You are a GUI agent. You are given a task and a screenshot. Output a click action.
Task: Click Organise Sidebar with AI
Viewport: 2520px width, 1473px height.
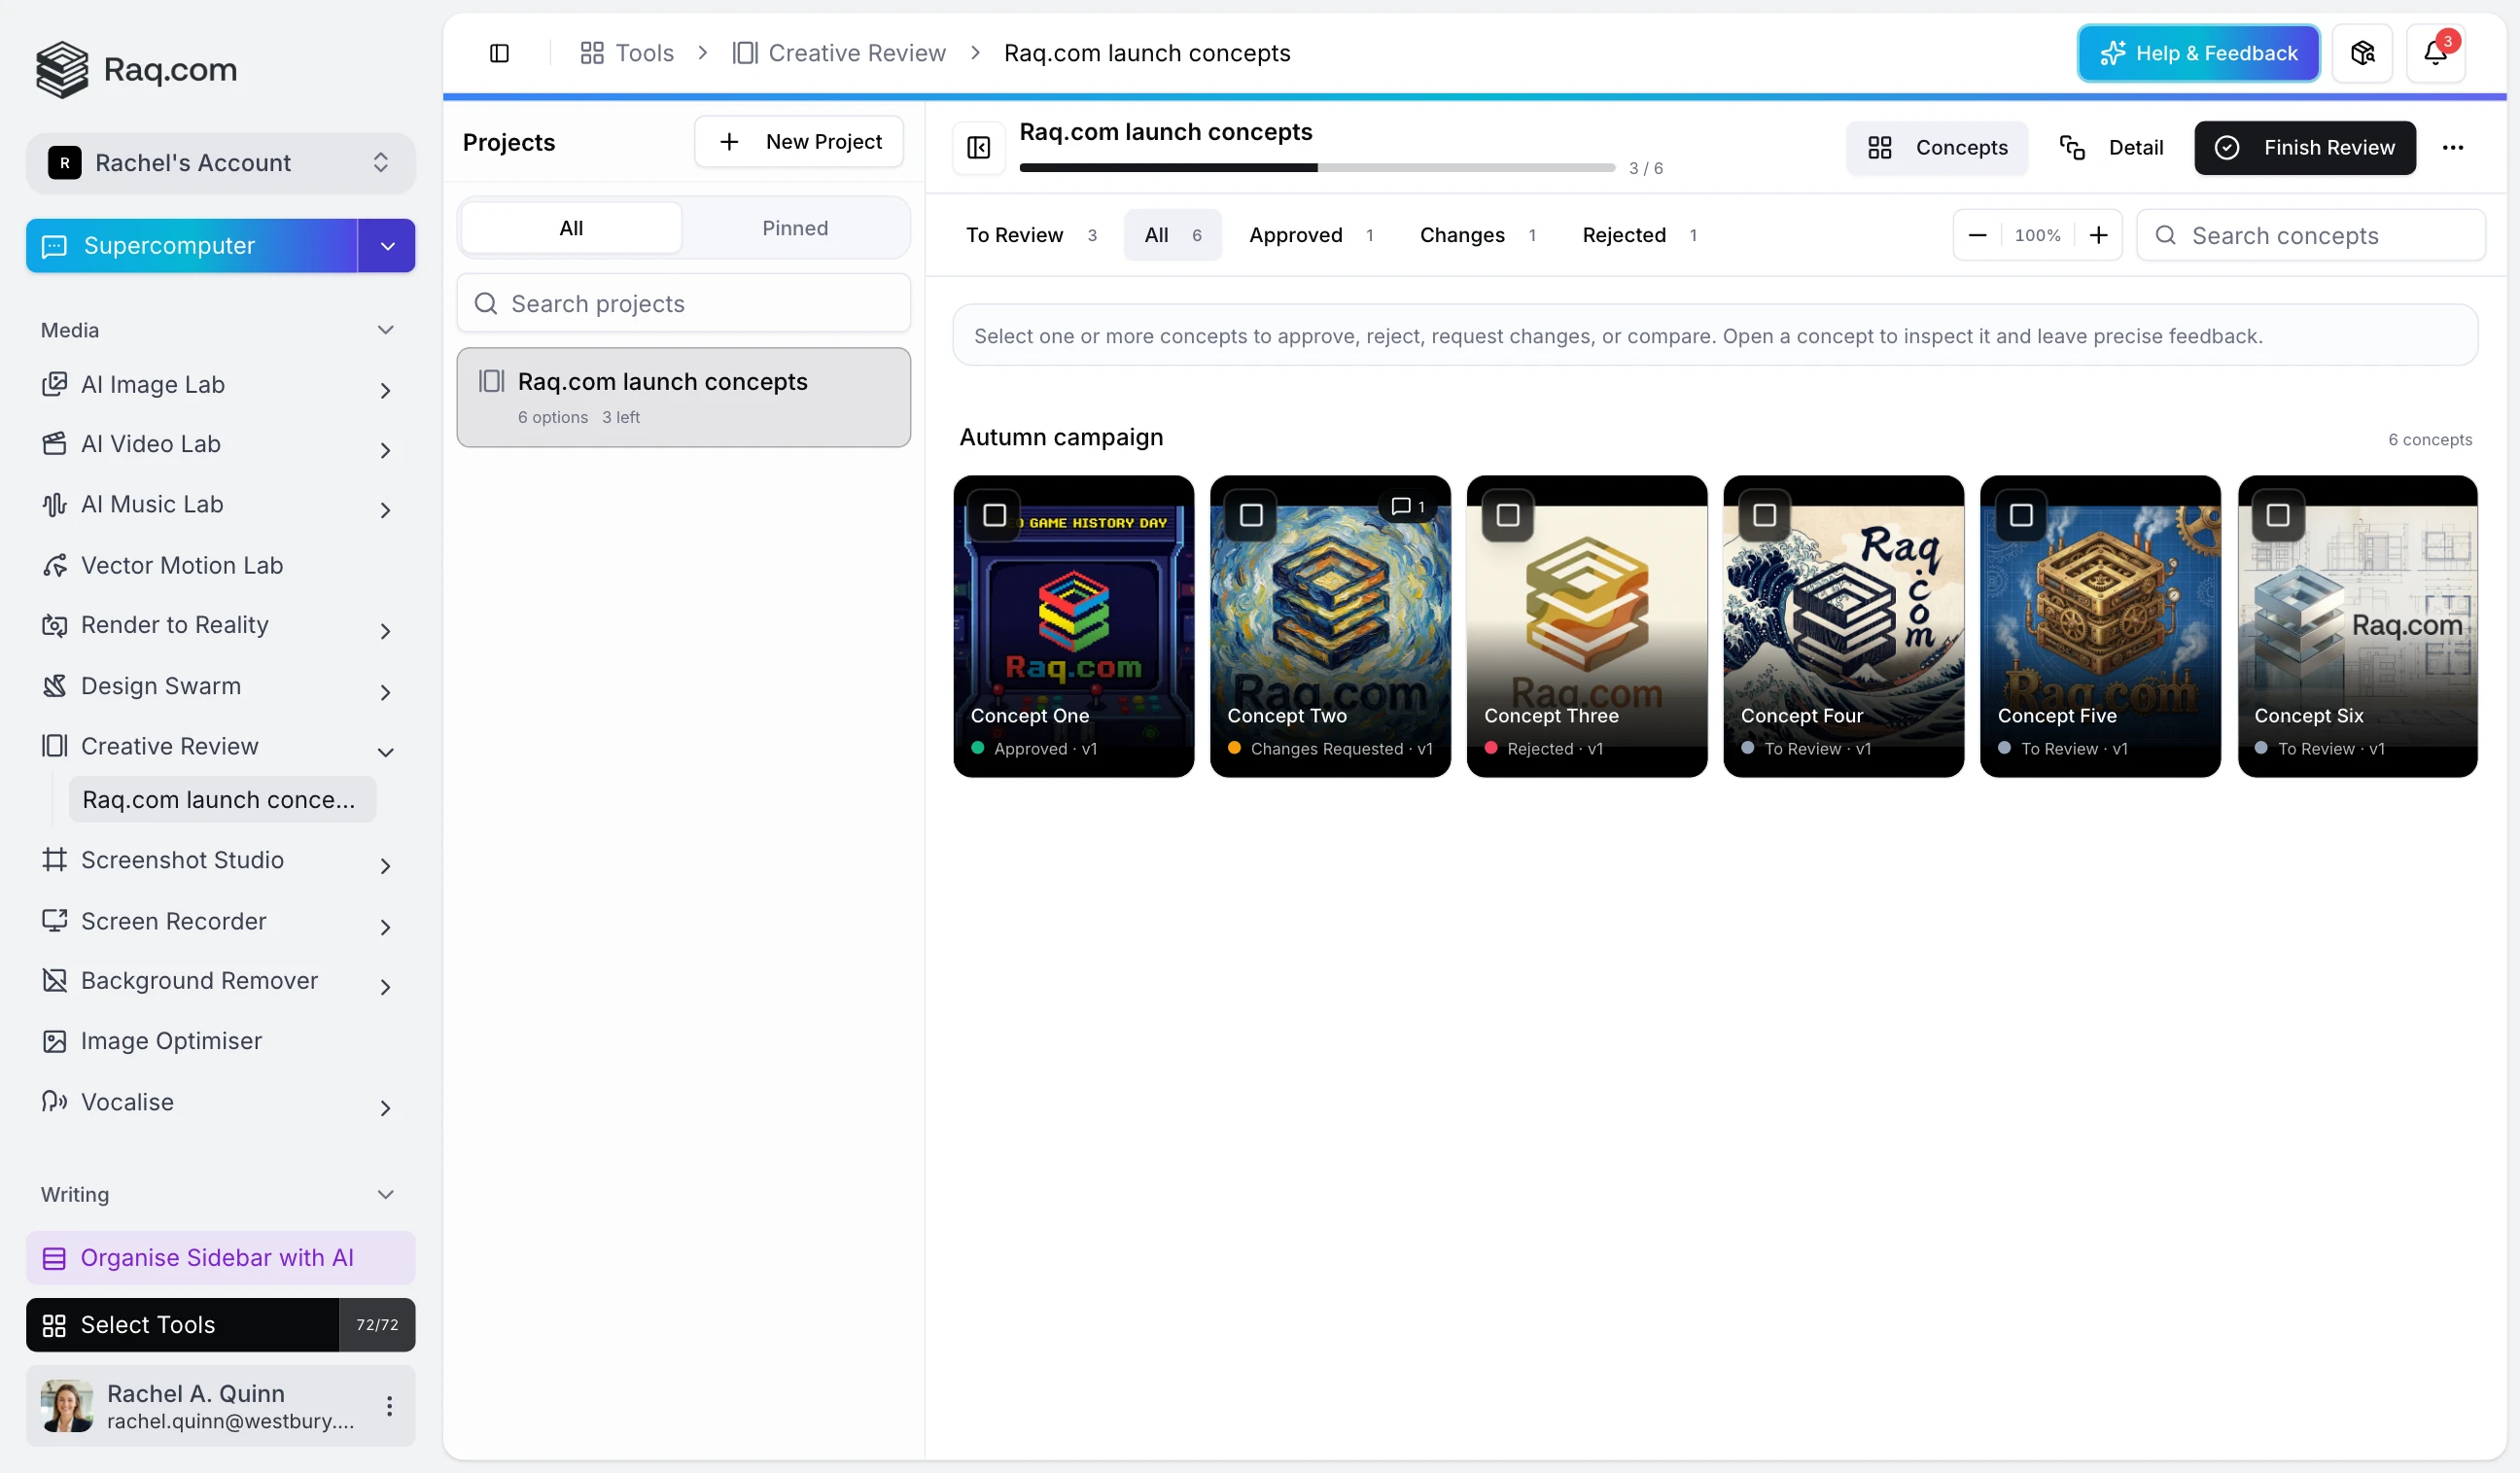220,1258
